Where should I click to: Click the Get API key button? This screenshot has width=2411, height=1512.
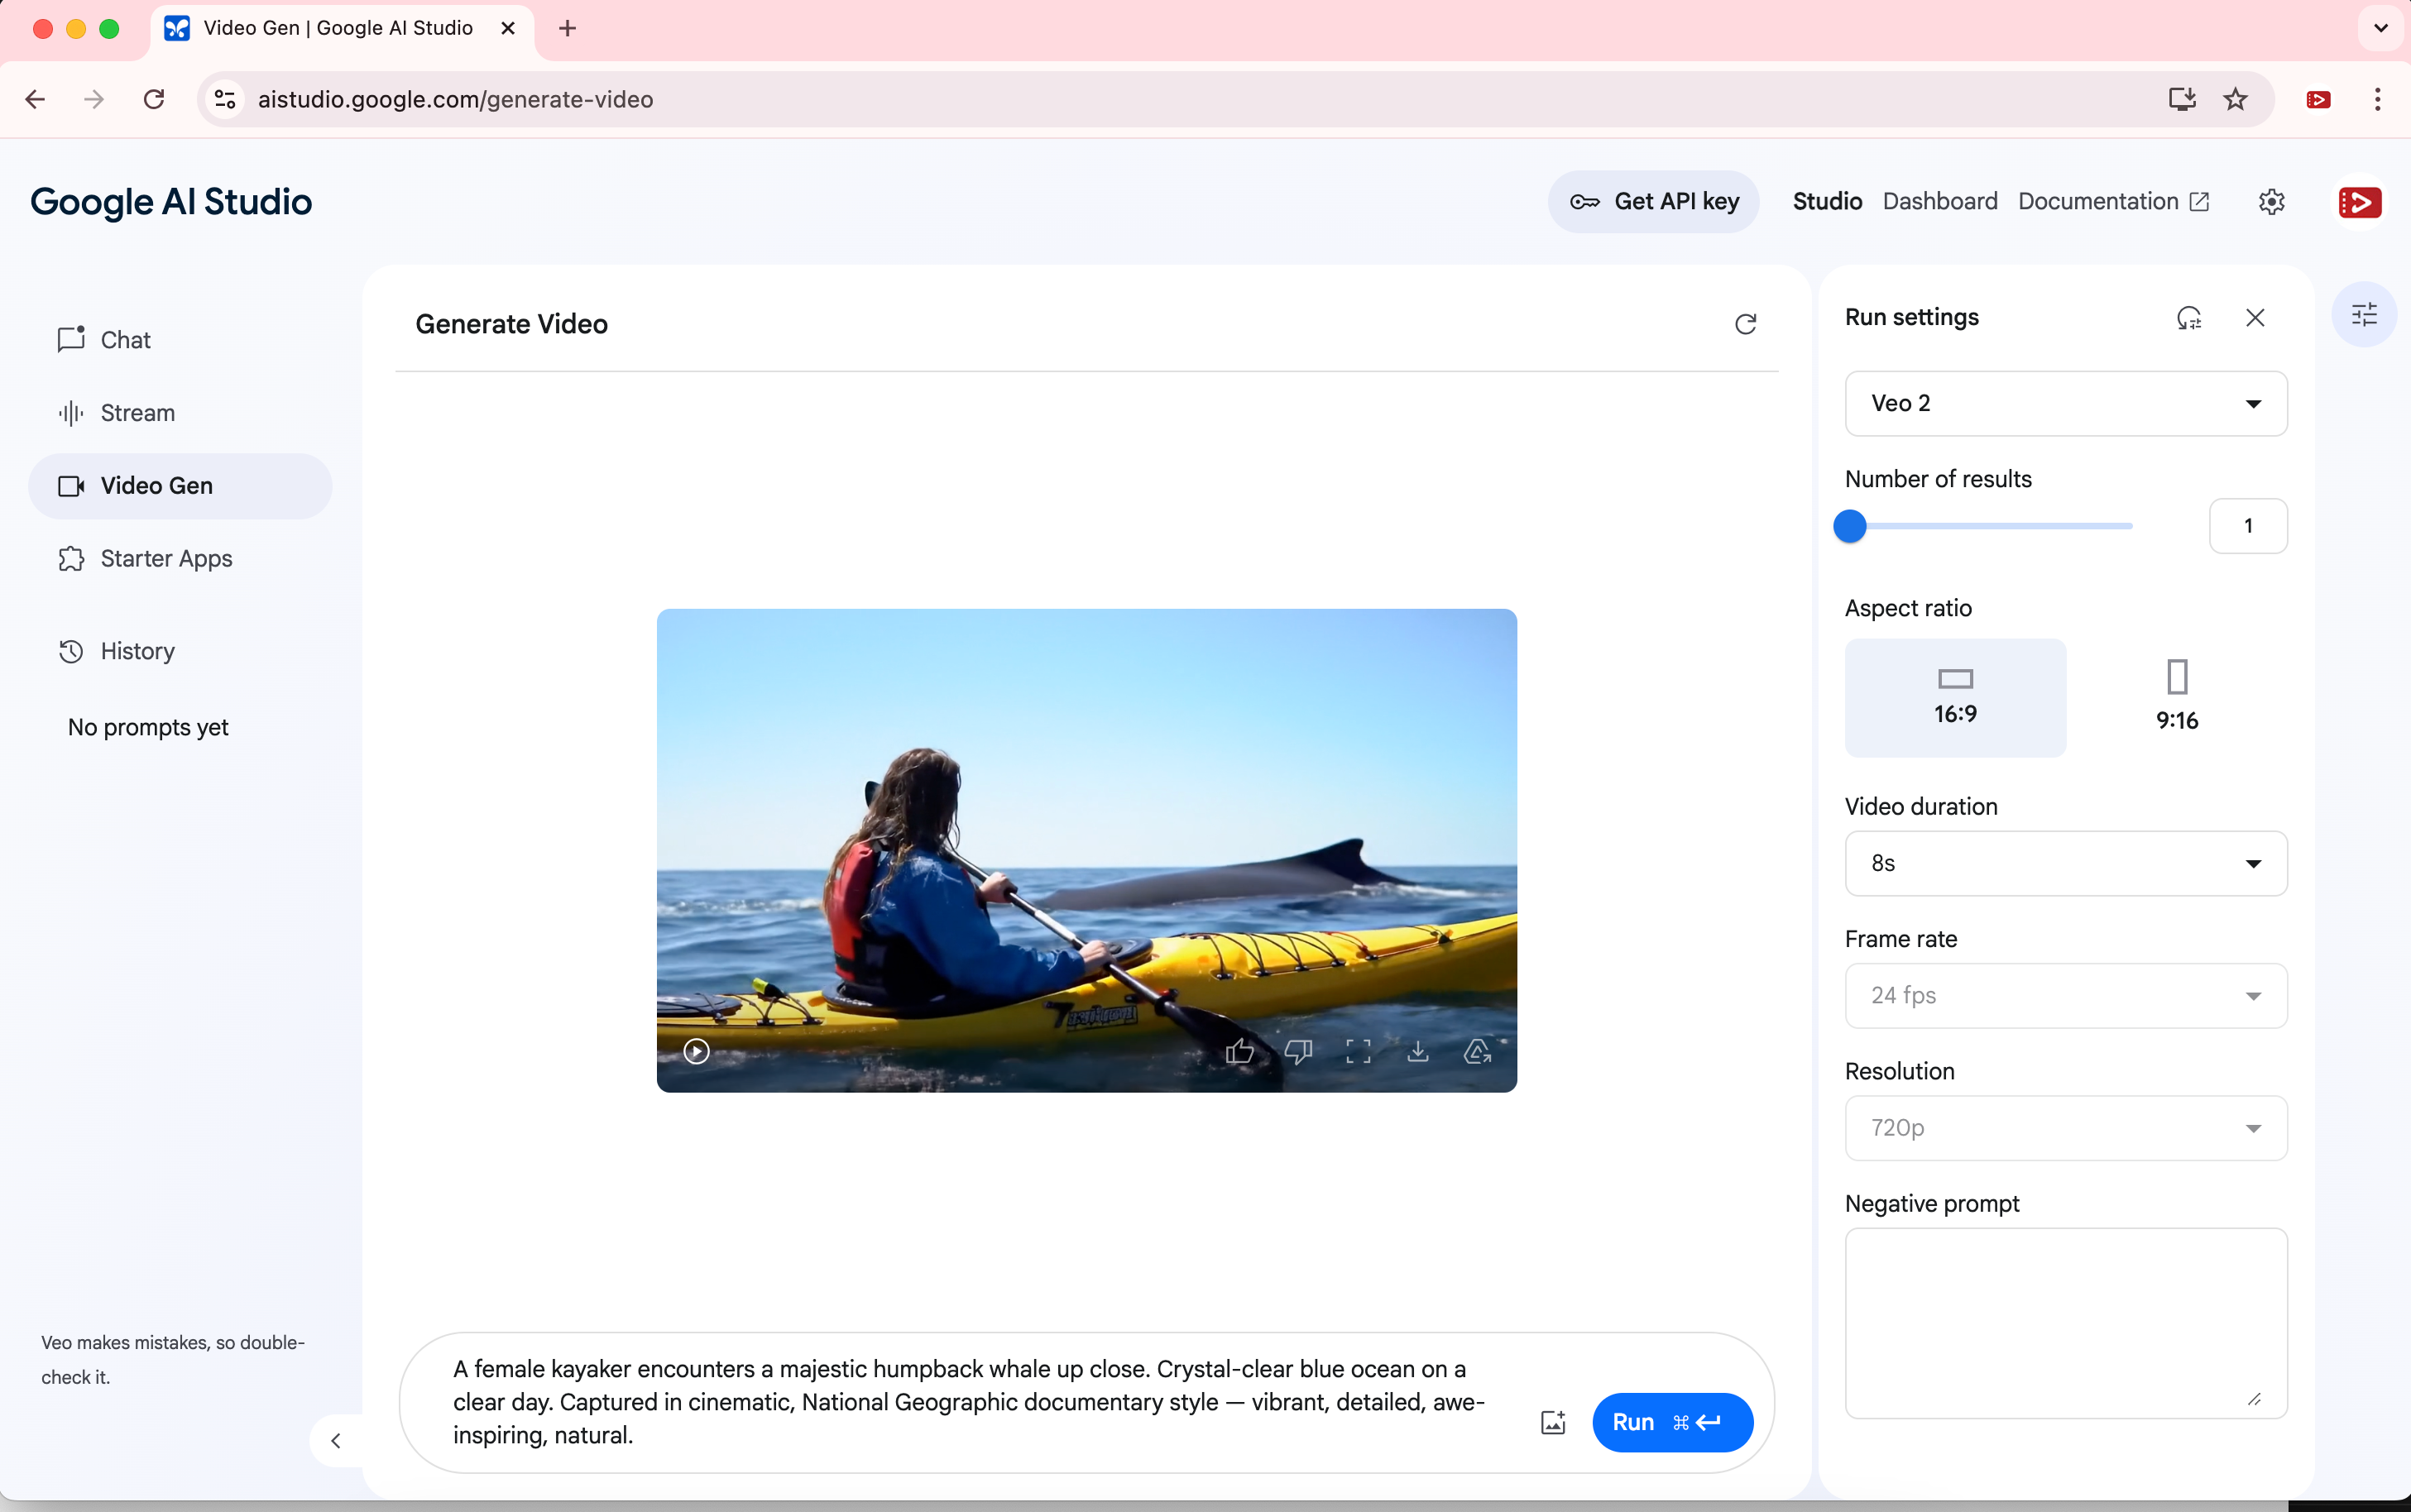click(1654, 202)
